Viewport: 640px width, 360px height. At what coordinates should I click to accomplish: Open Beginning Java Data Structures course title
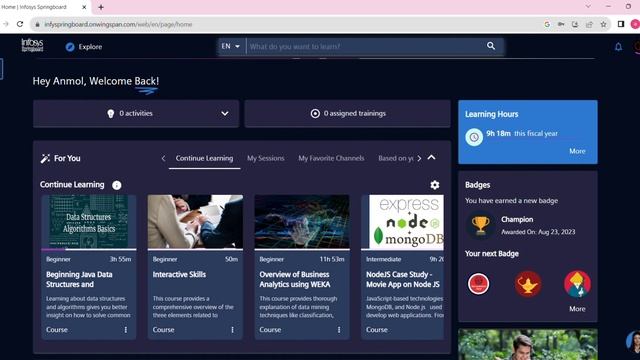pos(79,279)
